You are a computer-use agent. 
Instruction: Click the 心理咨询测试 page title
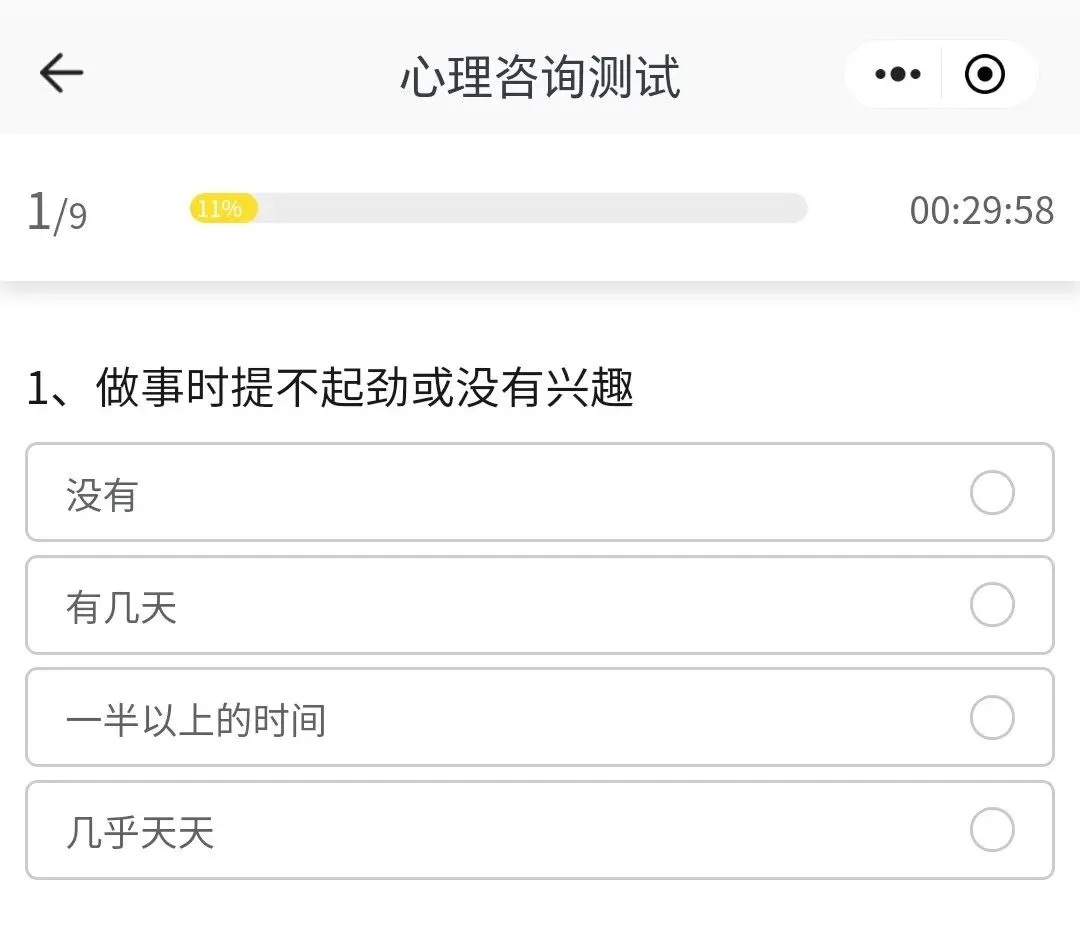pos(540,77)
